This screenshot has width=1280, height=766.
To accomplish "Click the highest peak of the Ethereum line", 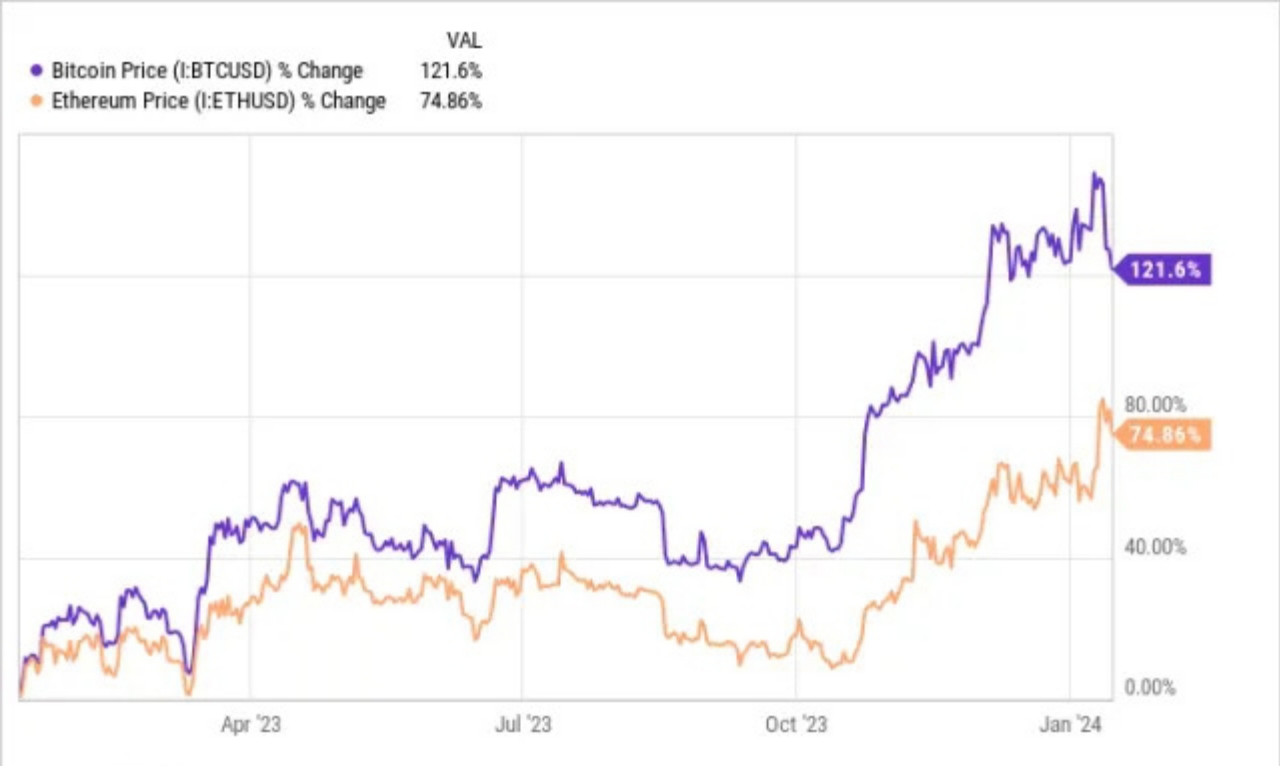I will coord(1103,400).
